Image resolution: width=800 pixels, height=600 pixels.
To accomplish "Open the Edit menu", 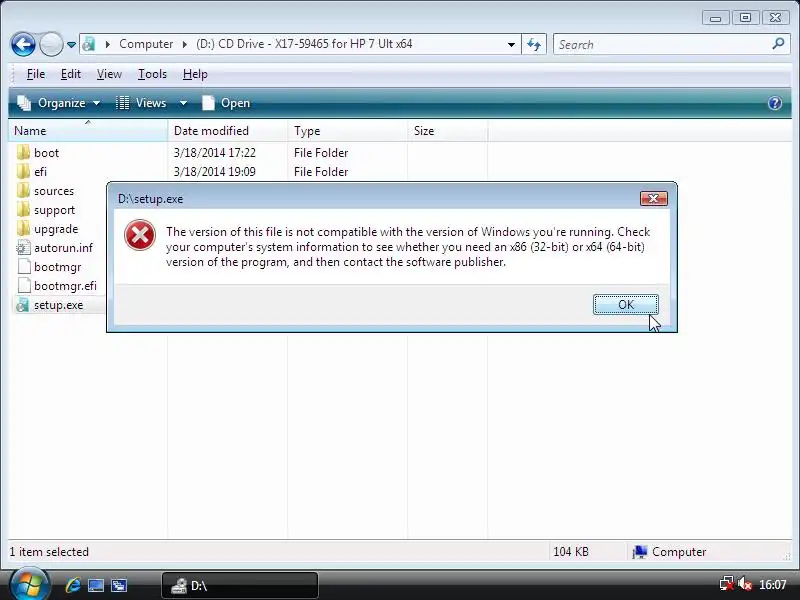I will point(71,74).
